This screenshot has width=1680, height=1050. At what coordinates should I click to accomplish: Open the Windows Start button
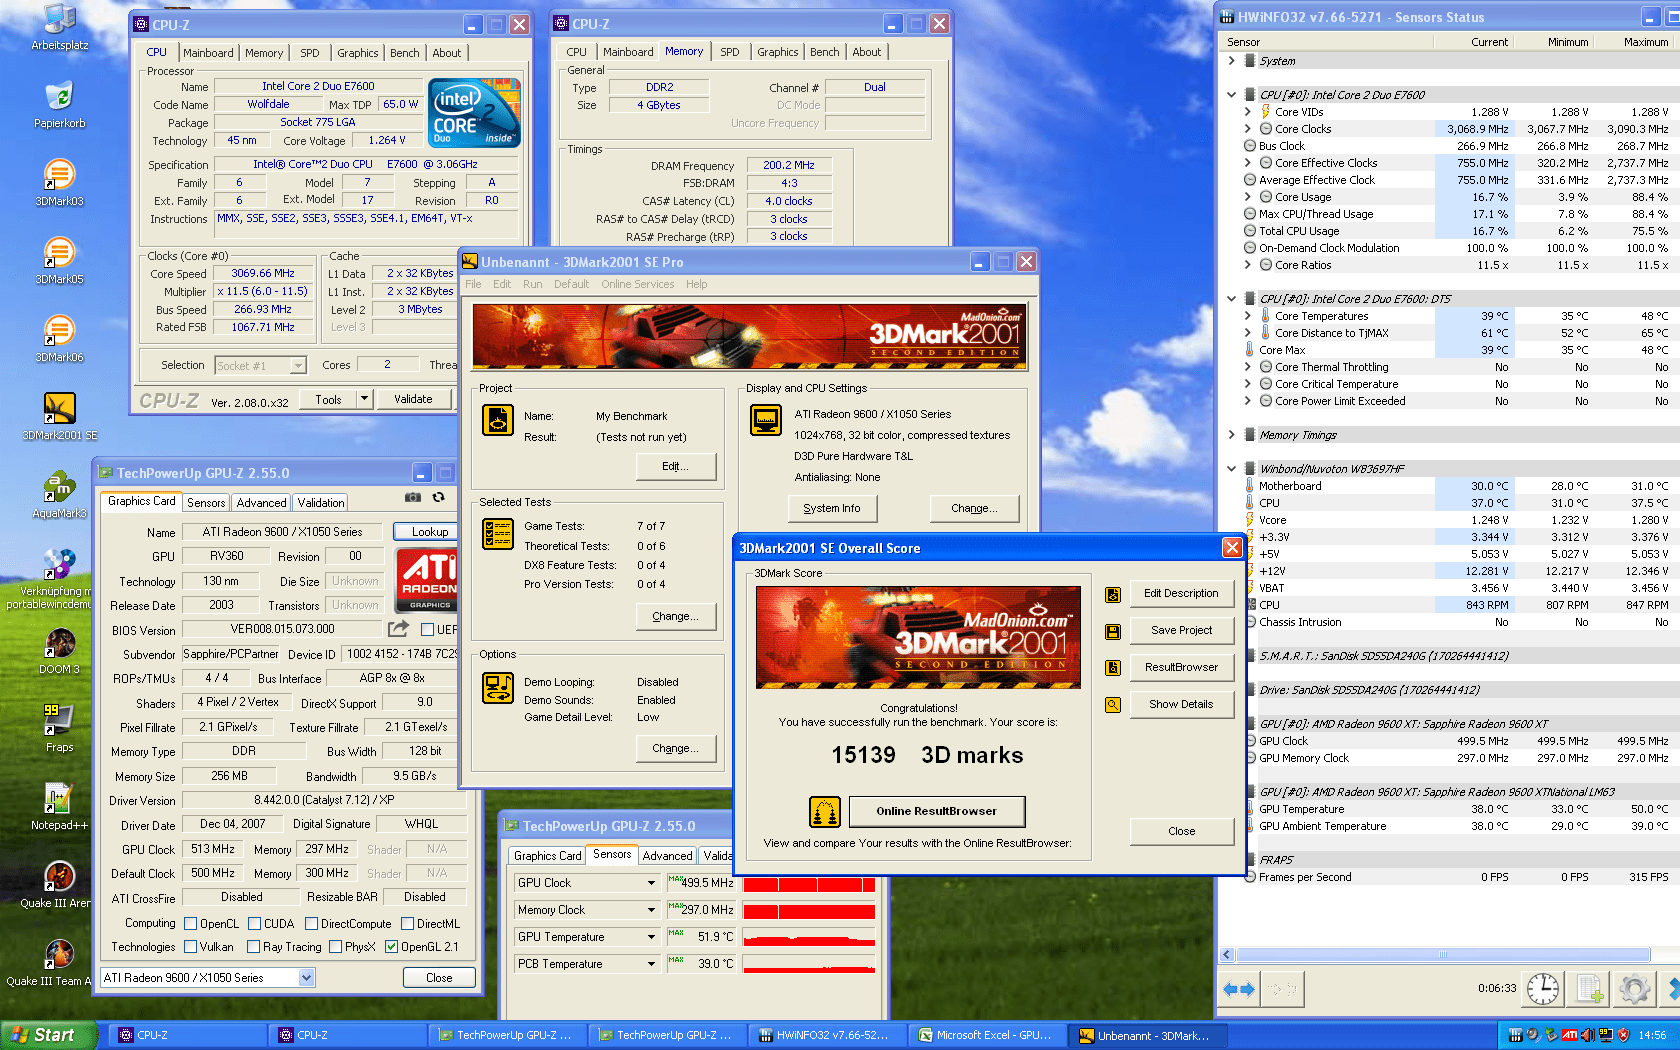coord(48,1035)
